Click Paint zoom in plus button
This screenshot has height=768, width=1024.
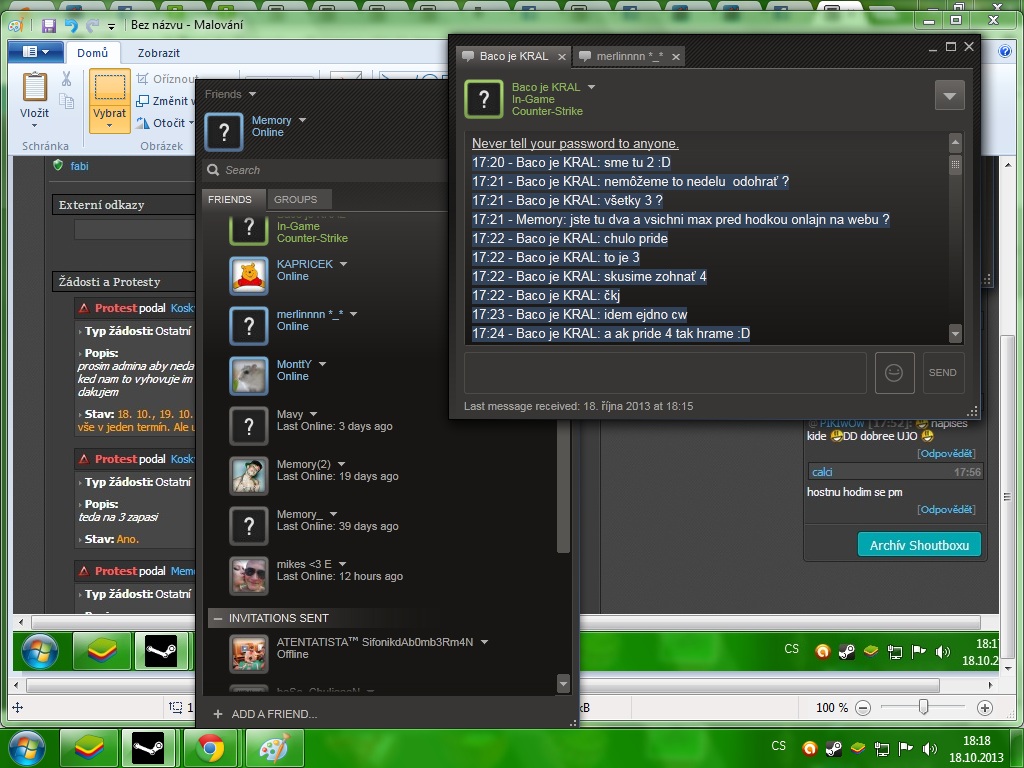985,707
